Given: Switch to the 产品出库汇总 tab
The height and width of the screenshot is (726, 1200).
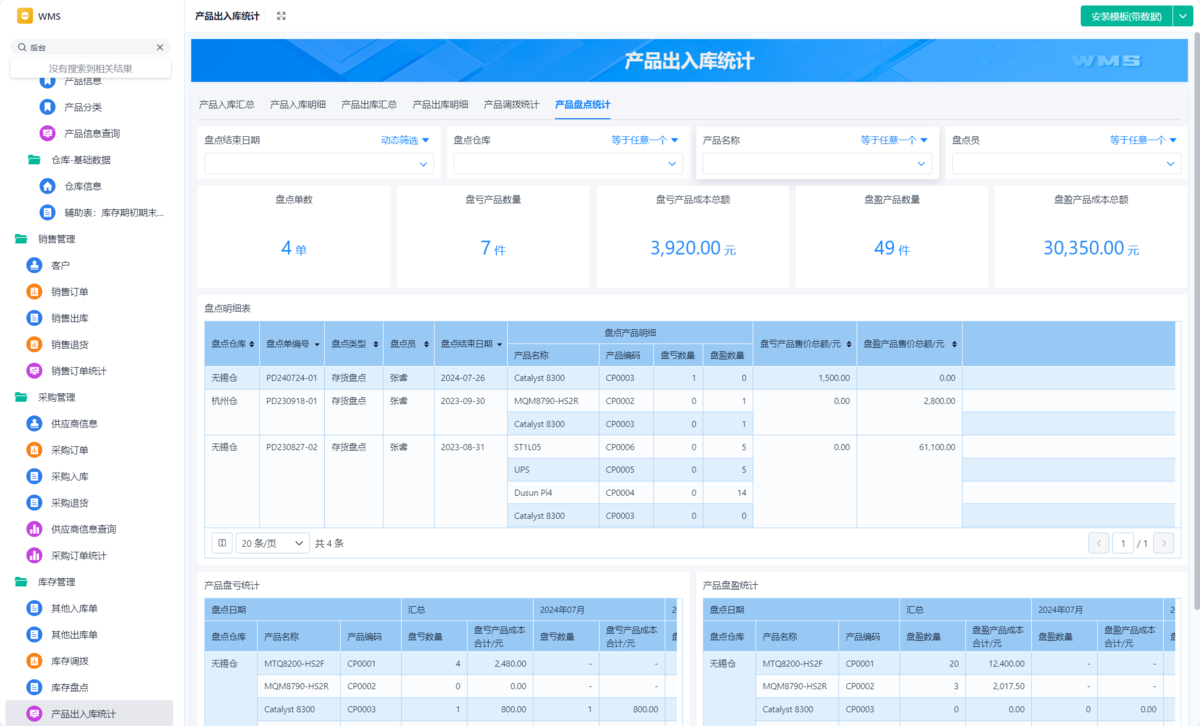Looking at the screenshot, I should pos(369,104).
